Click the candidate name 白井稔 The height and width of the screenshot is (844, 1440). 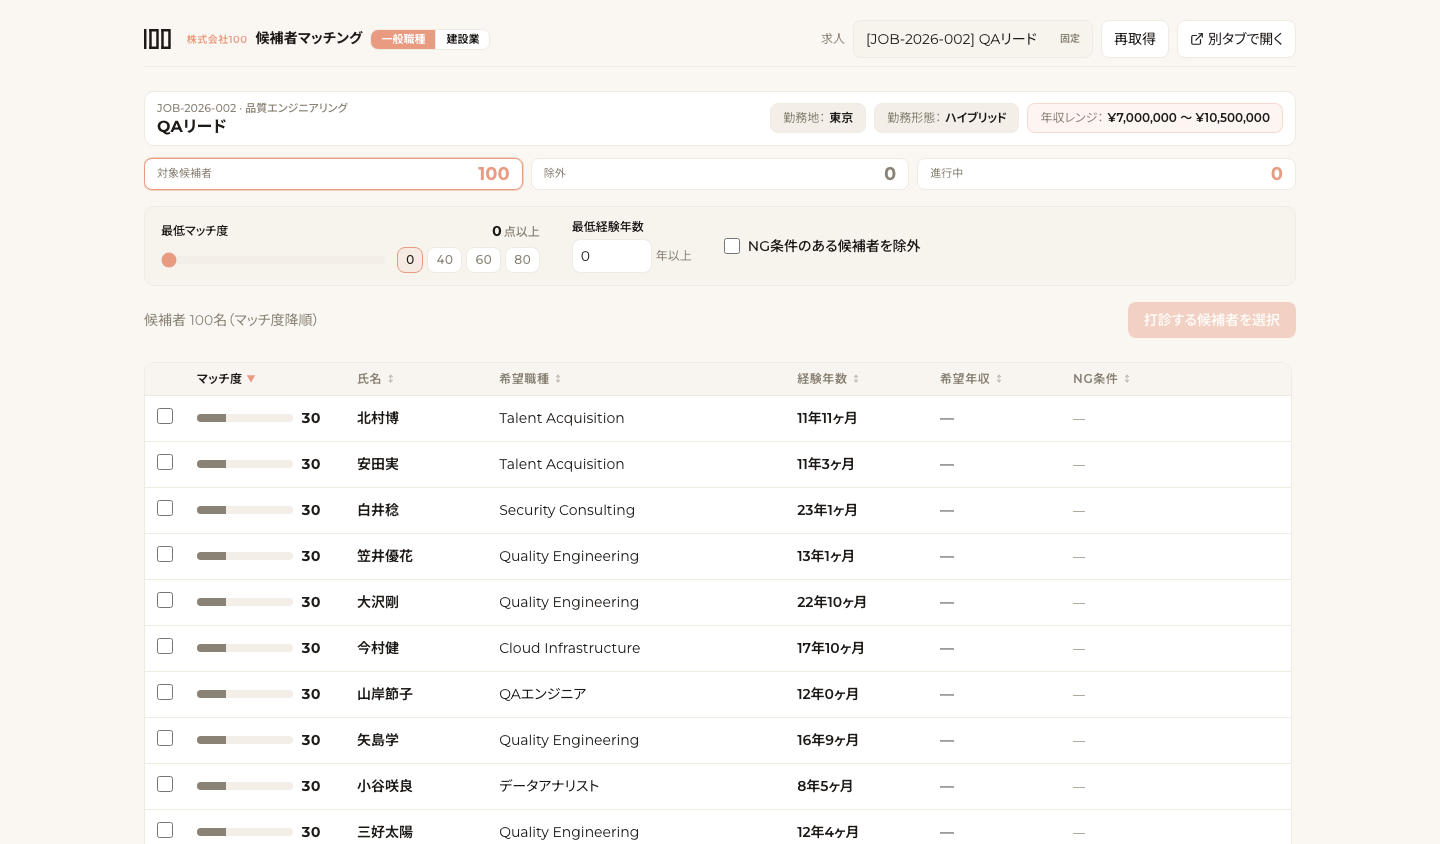[378, 510]
